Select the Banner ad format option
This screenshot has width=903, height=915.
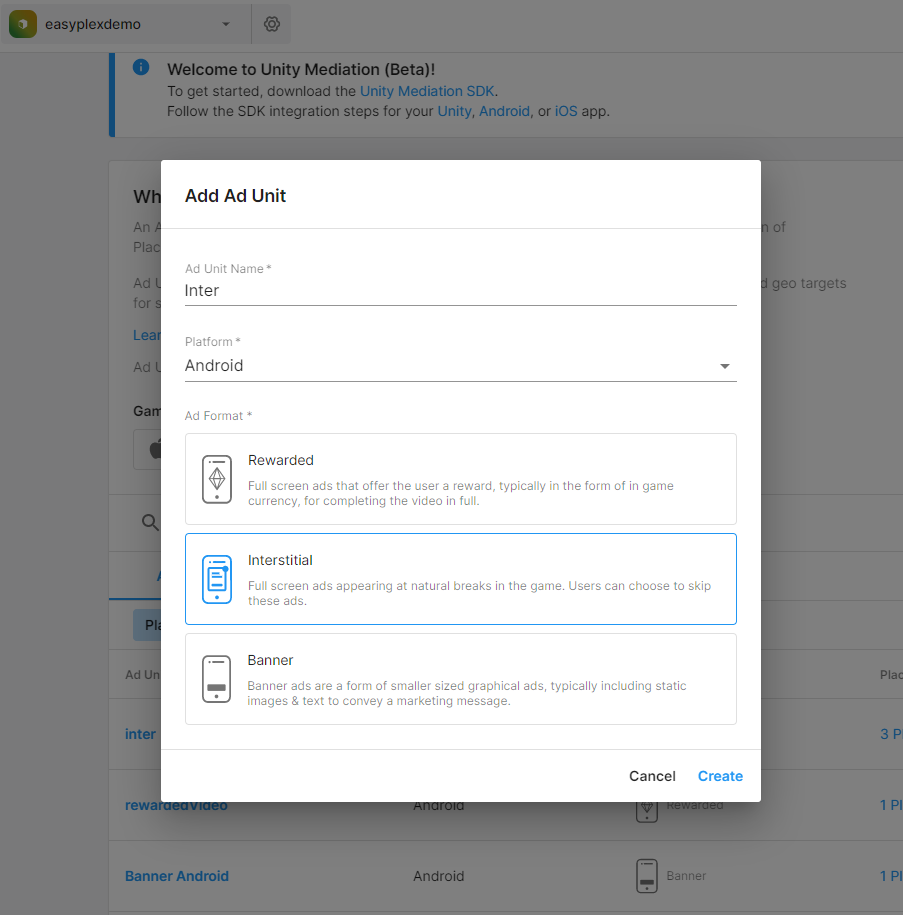[x=460, y=678]
